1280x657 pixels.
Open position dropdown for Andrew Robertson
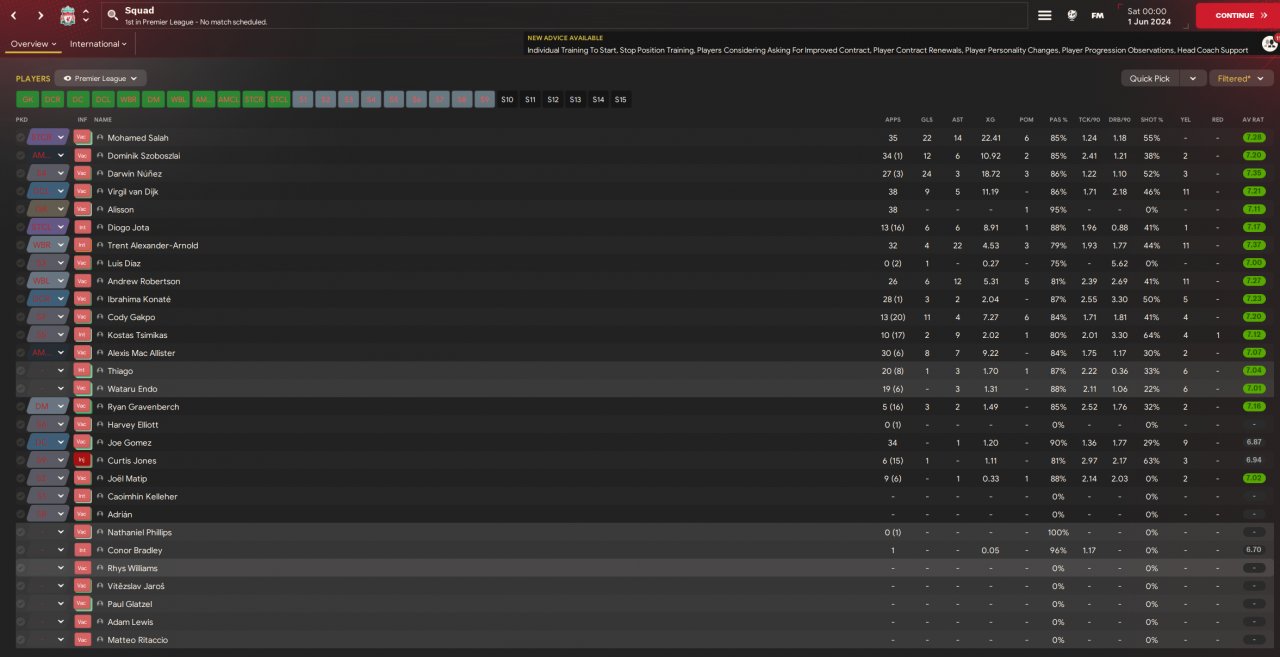[61, 281]
